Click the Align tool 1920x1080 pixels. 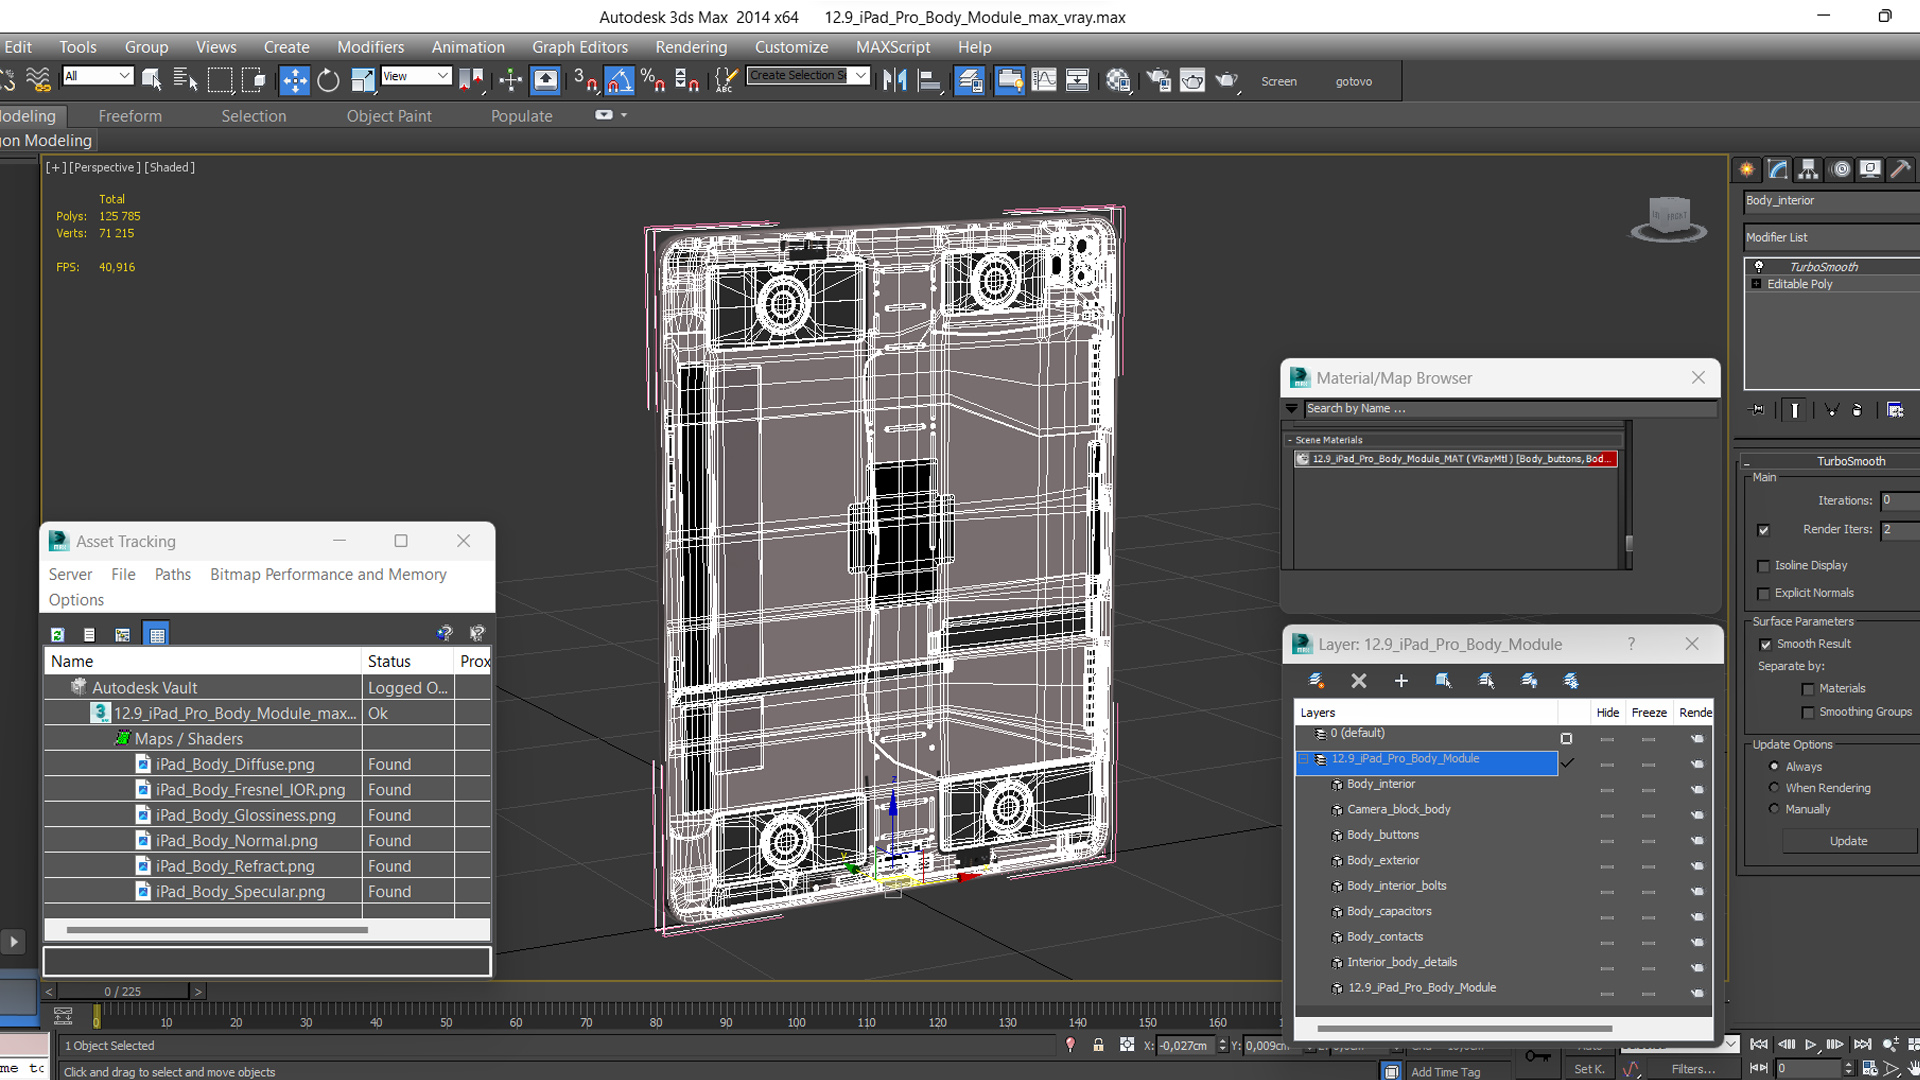point(930,80)
